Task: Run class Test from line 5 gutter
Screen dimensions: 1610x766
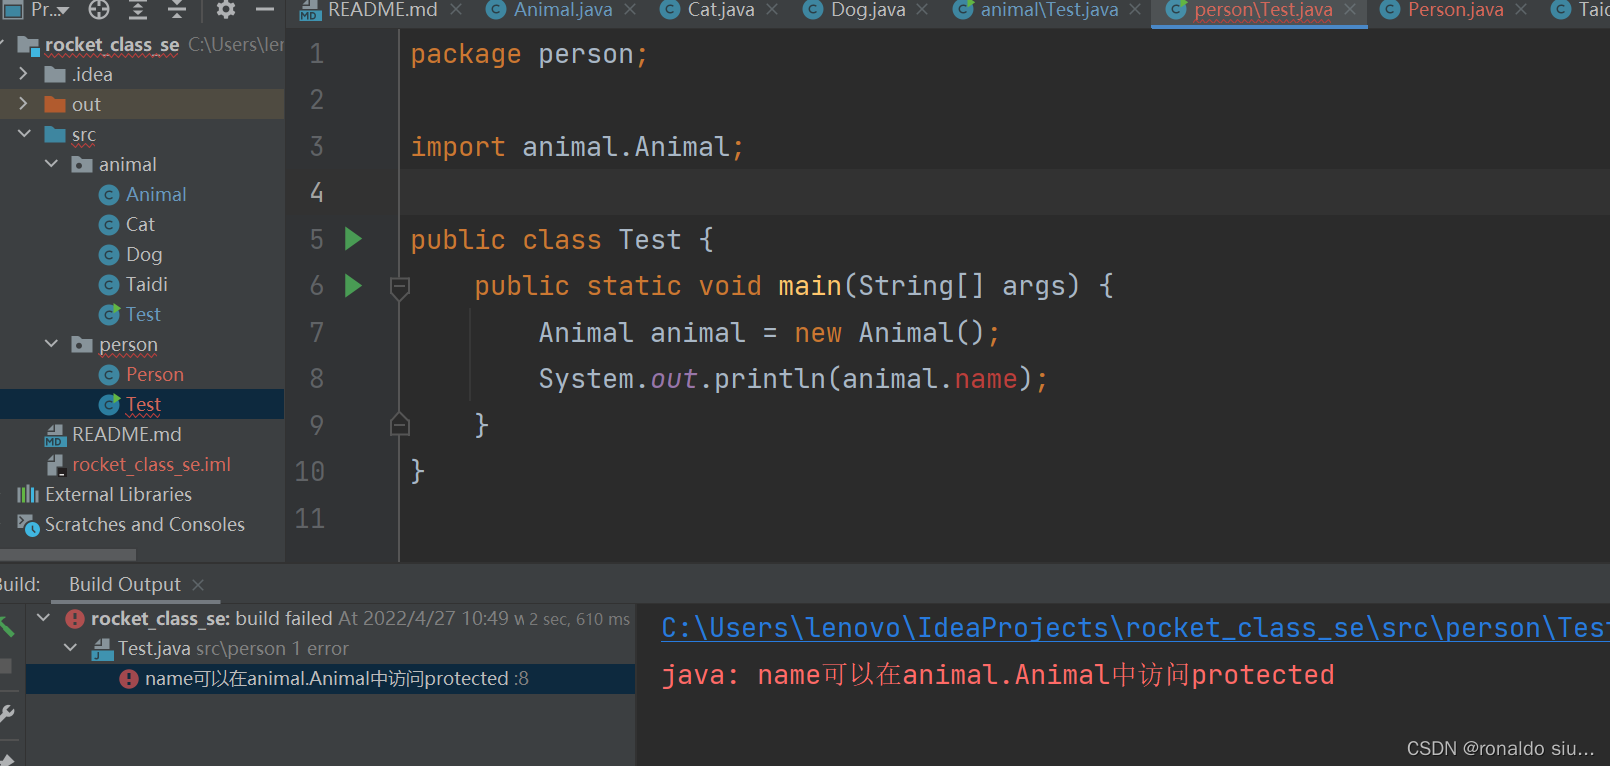Action: (x=353, y=239)
